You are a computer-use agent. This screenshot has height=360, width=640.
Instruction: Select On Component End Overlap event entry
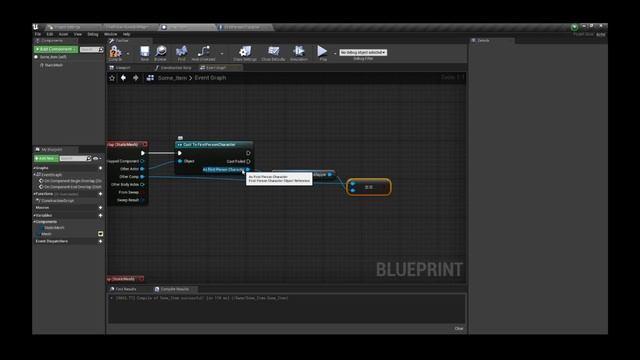tap(70, 187)
